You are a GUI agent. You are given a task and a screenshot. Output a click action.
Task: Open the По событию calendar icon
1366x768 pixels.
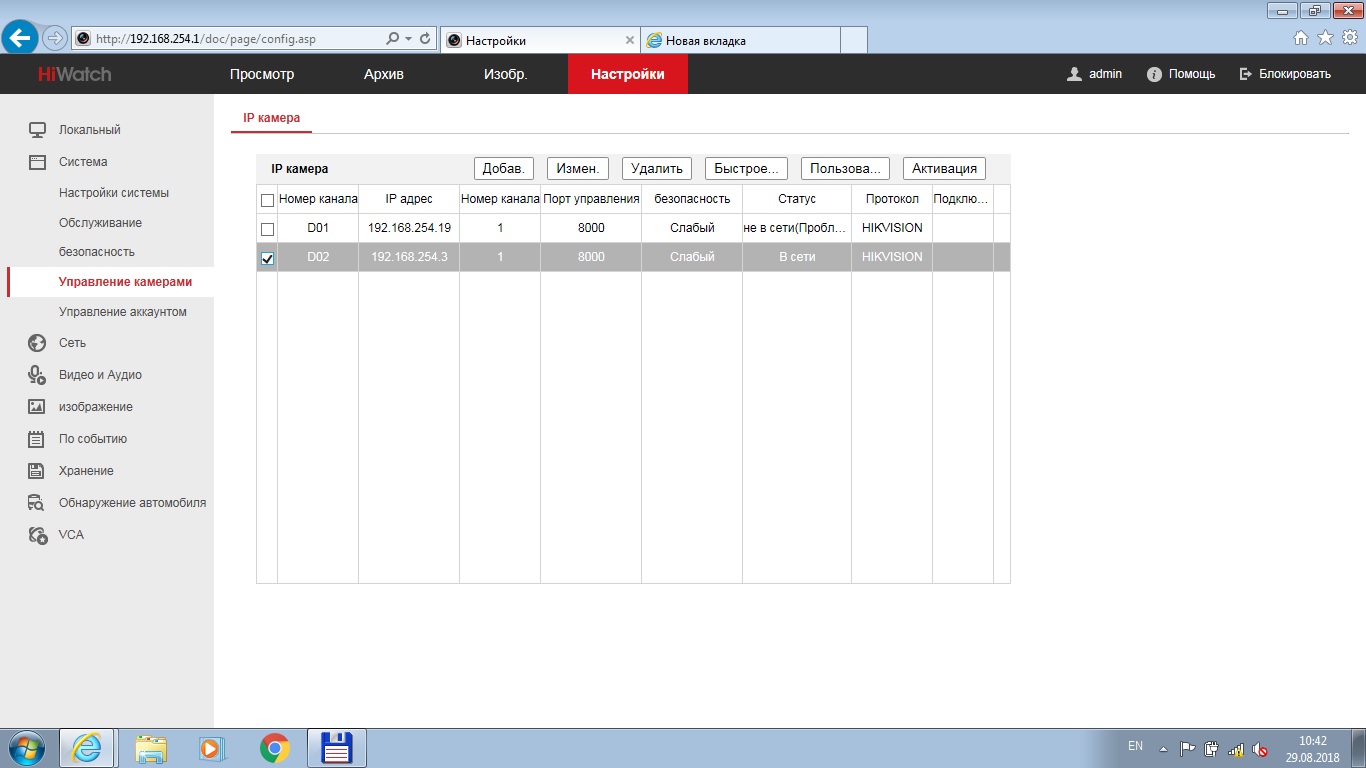[x=38, y=439]
